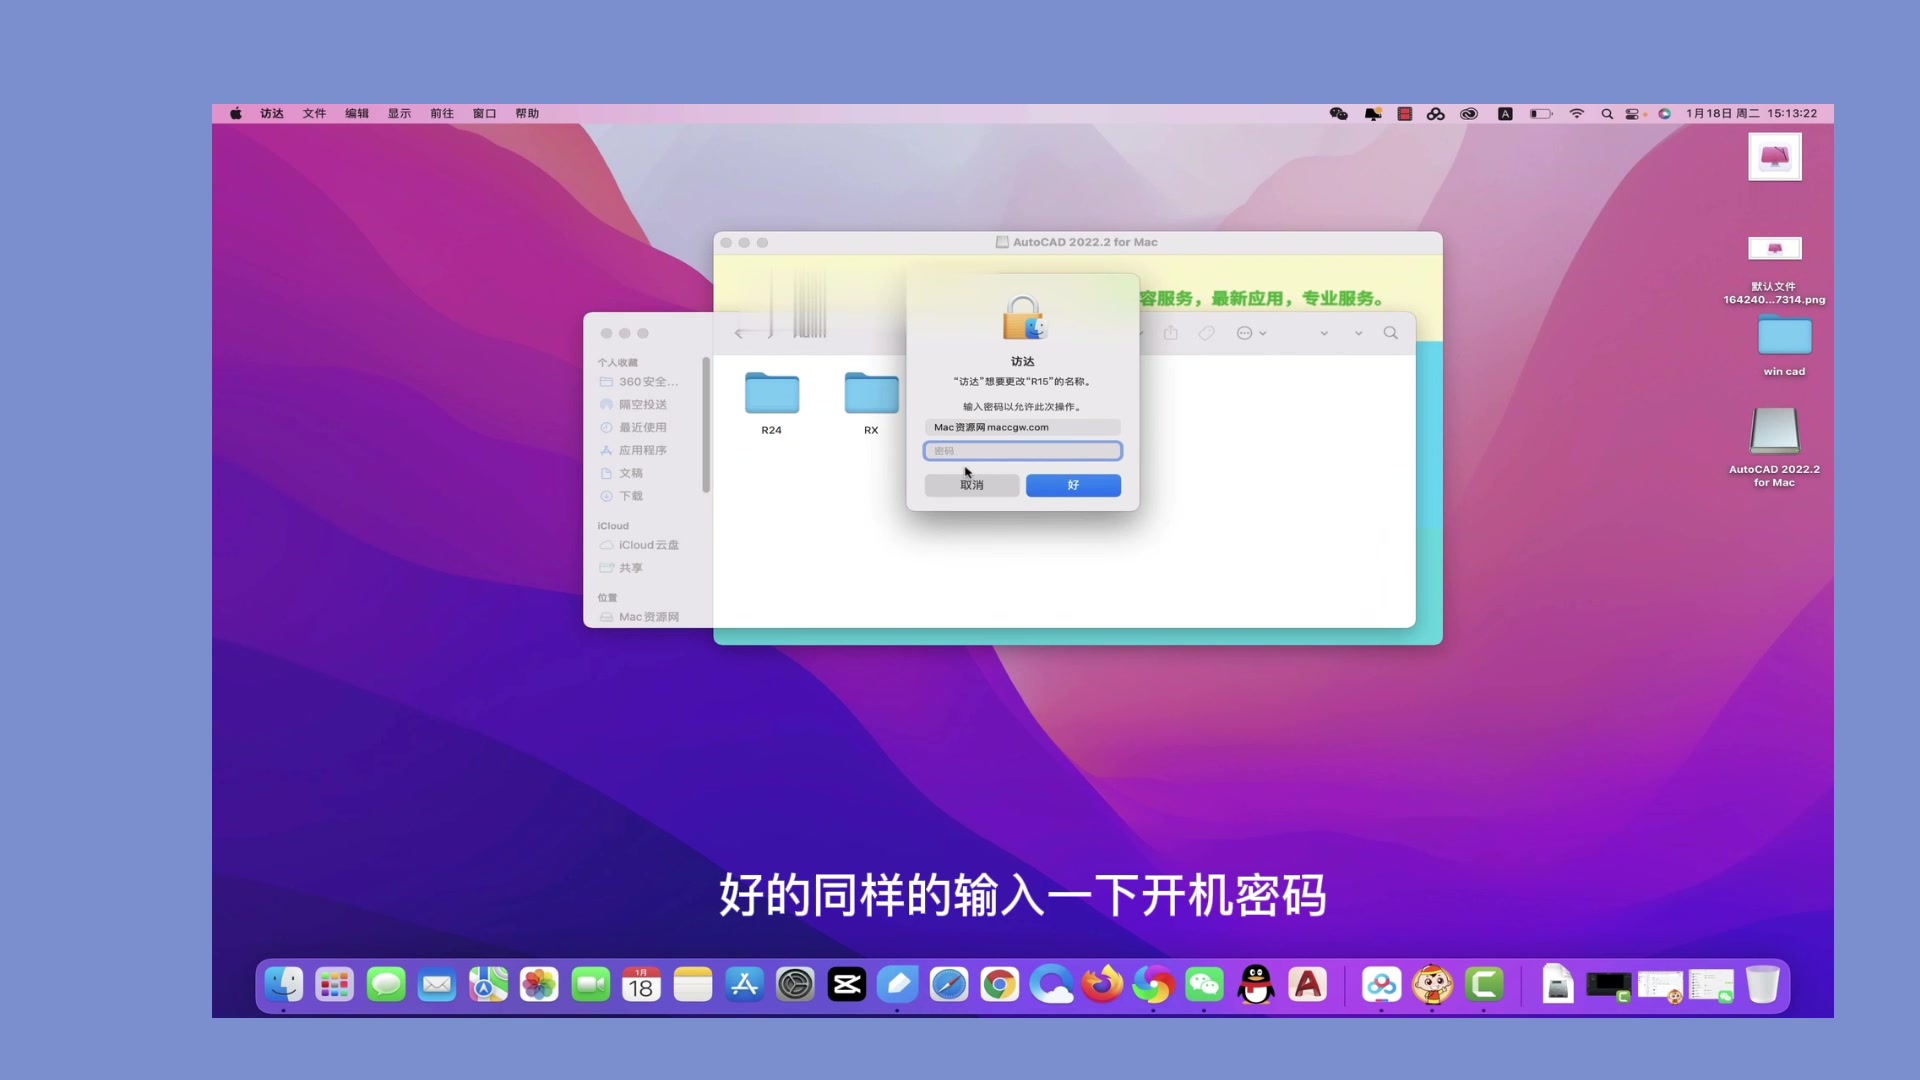Open the tag toolbar icon in Finder
This screenshot has width=1920, height=1080.
[1207, 333]
